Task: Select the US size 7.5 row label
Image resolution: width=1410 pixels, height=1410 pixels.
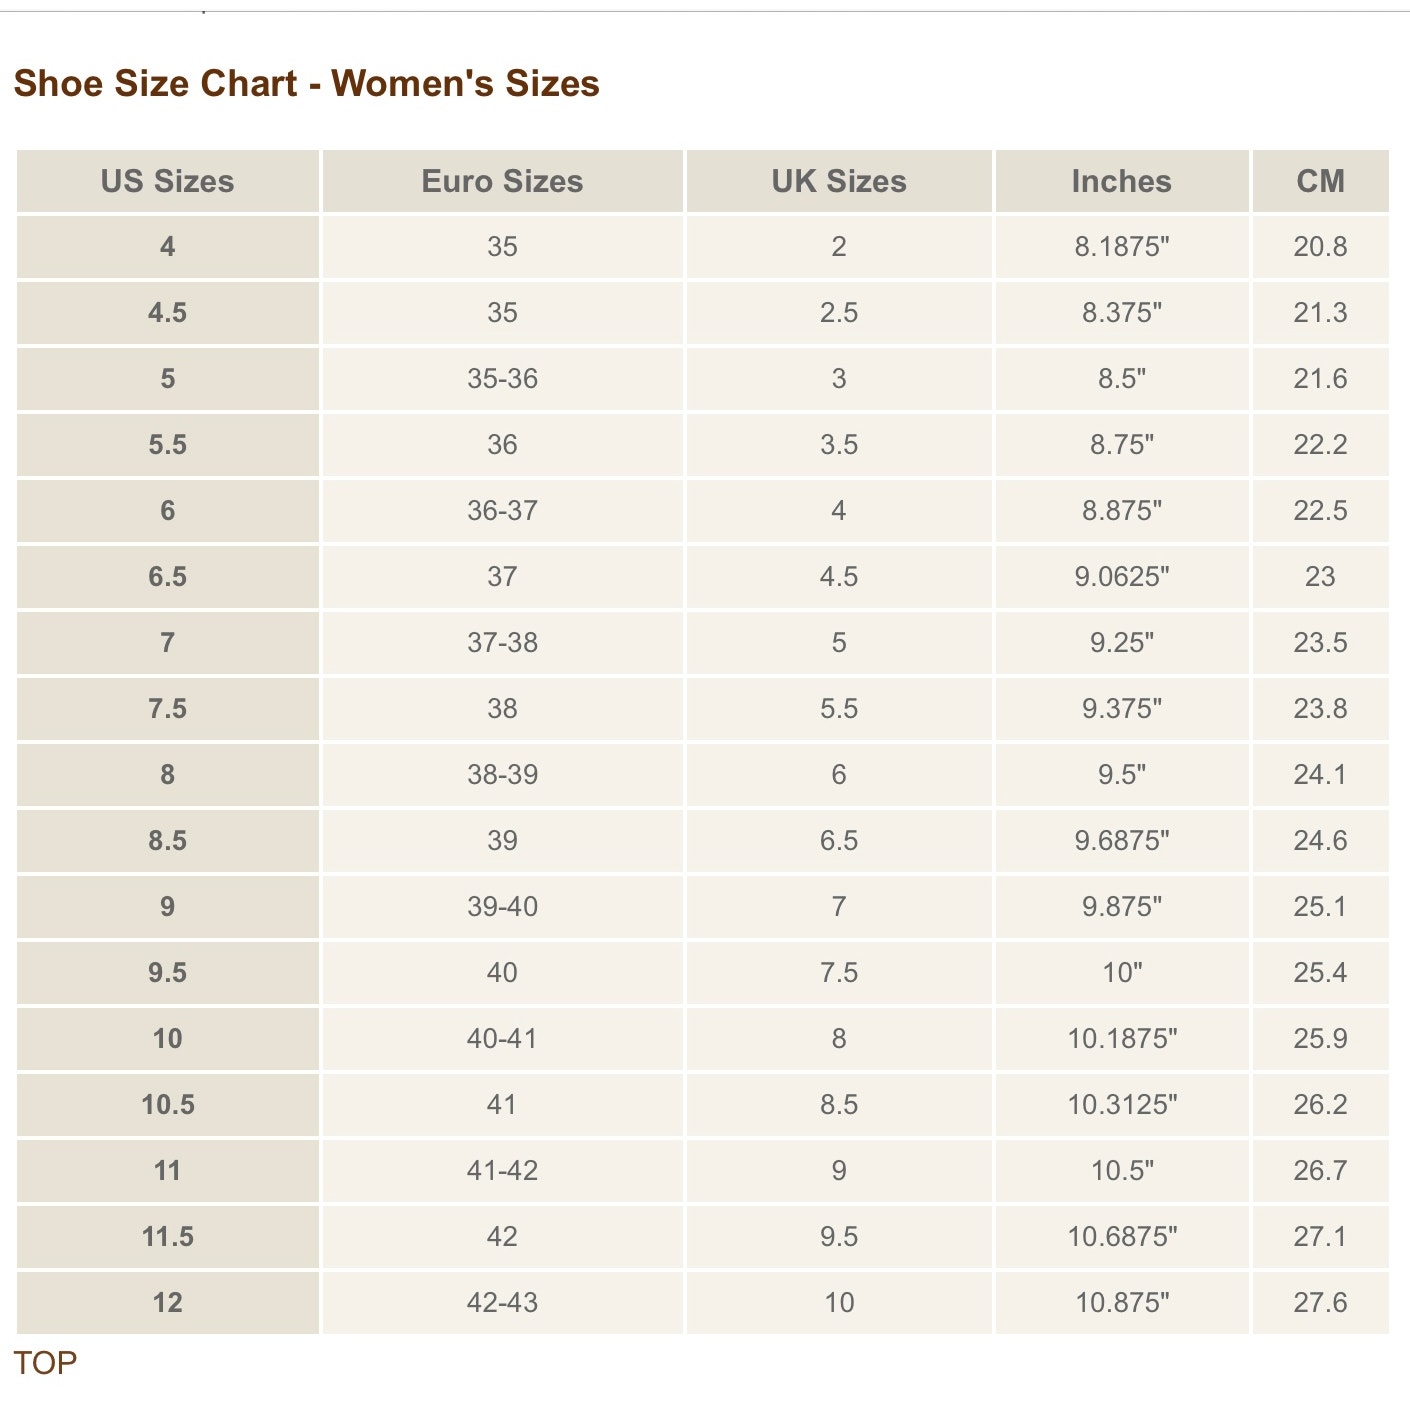Action: tap(168, 708)
